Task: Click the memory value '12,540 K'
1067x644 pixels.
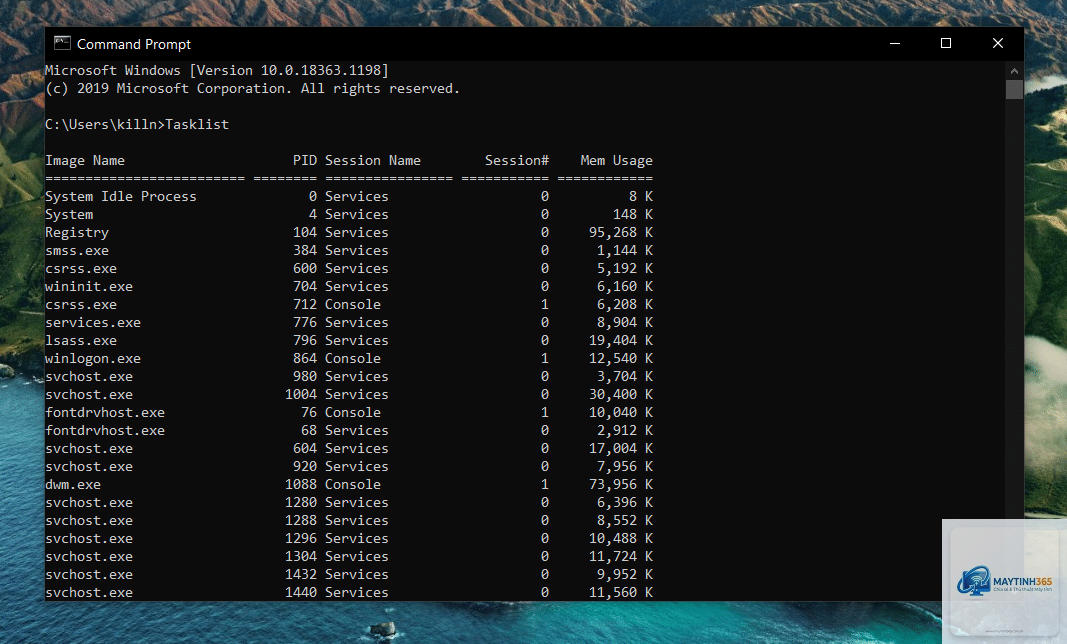Action: click(x=621, y=359)
